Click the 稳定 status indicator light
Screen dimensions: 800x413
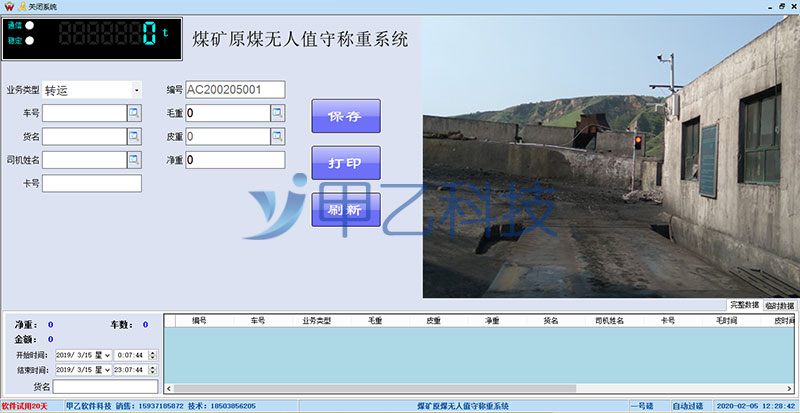pos(29,40)
